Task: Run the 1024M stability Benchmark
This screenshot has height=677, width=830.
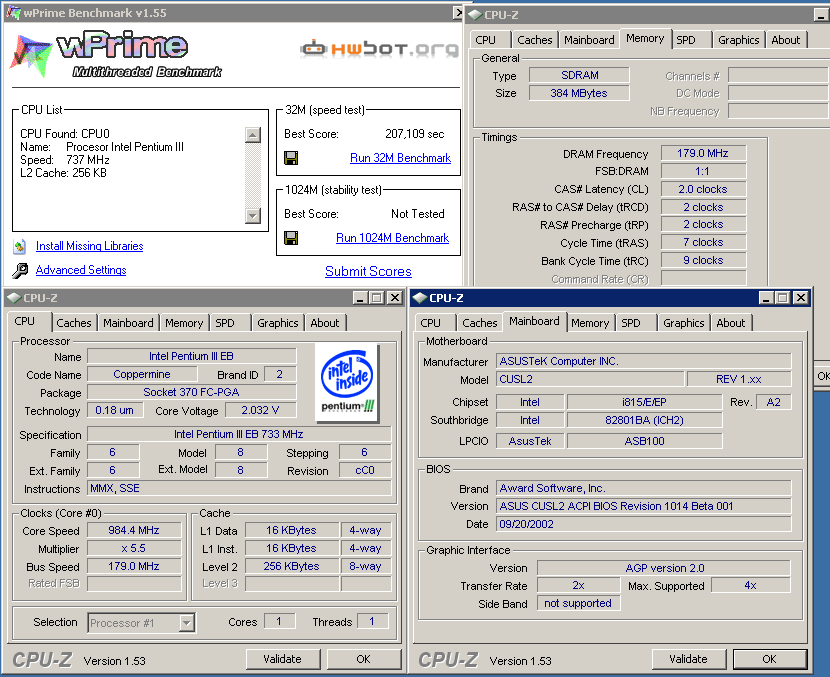Action: 392,238
